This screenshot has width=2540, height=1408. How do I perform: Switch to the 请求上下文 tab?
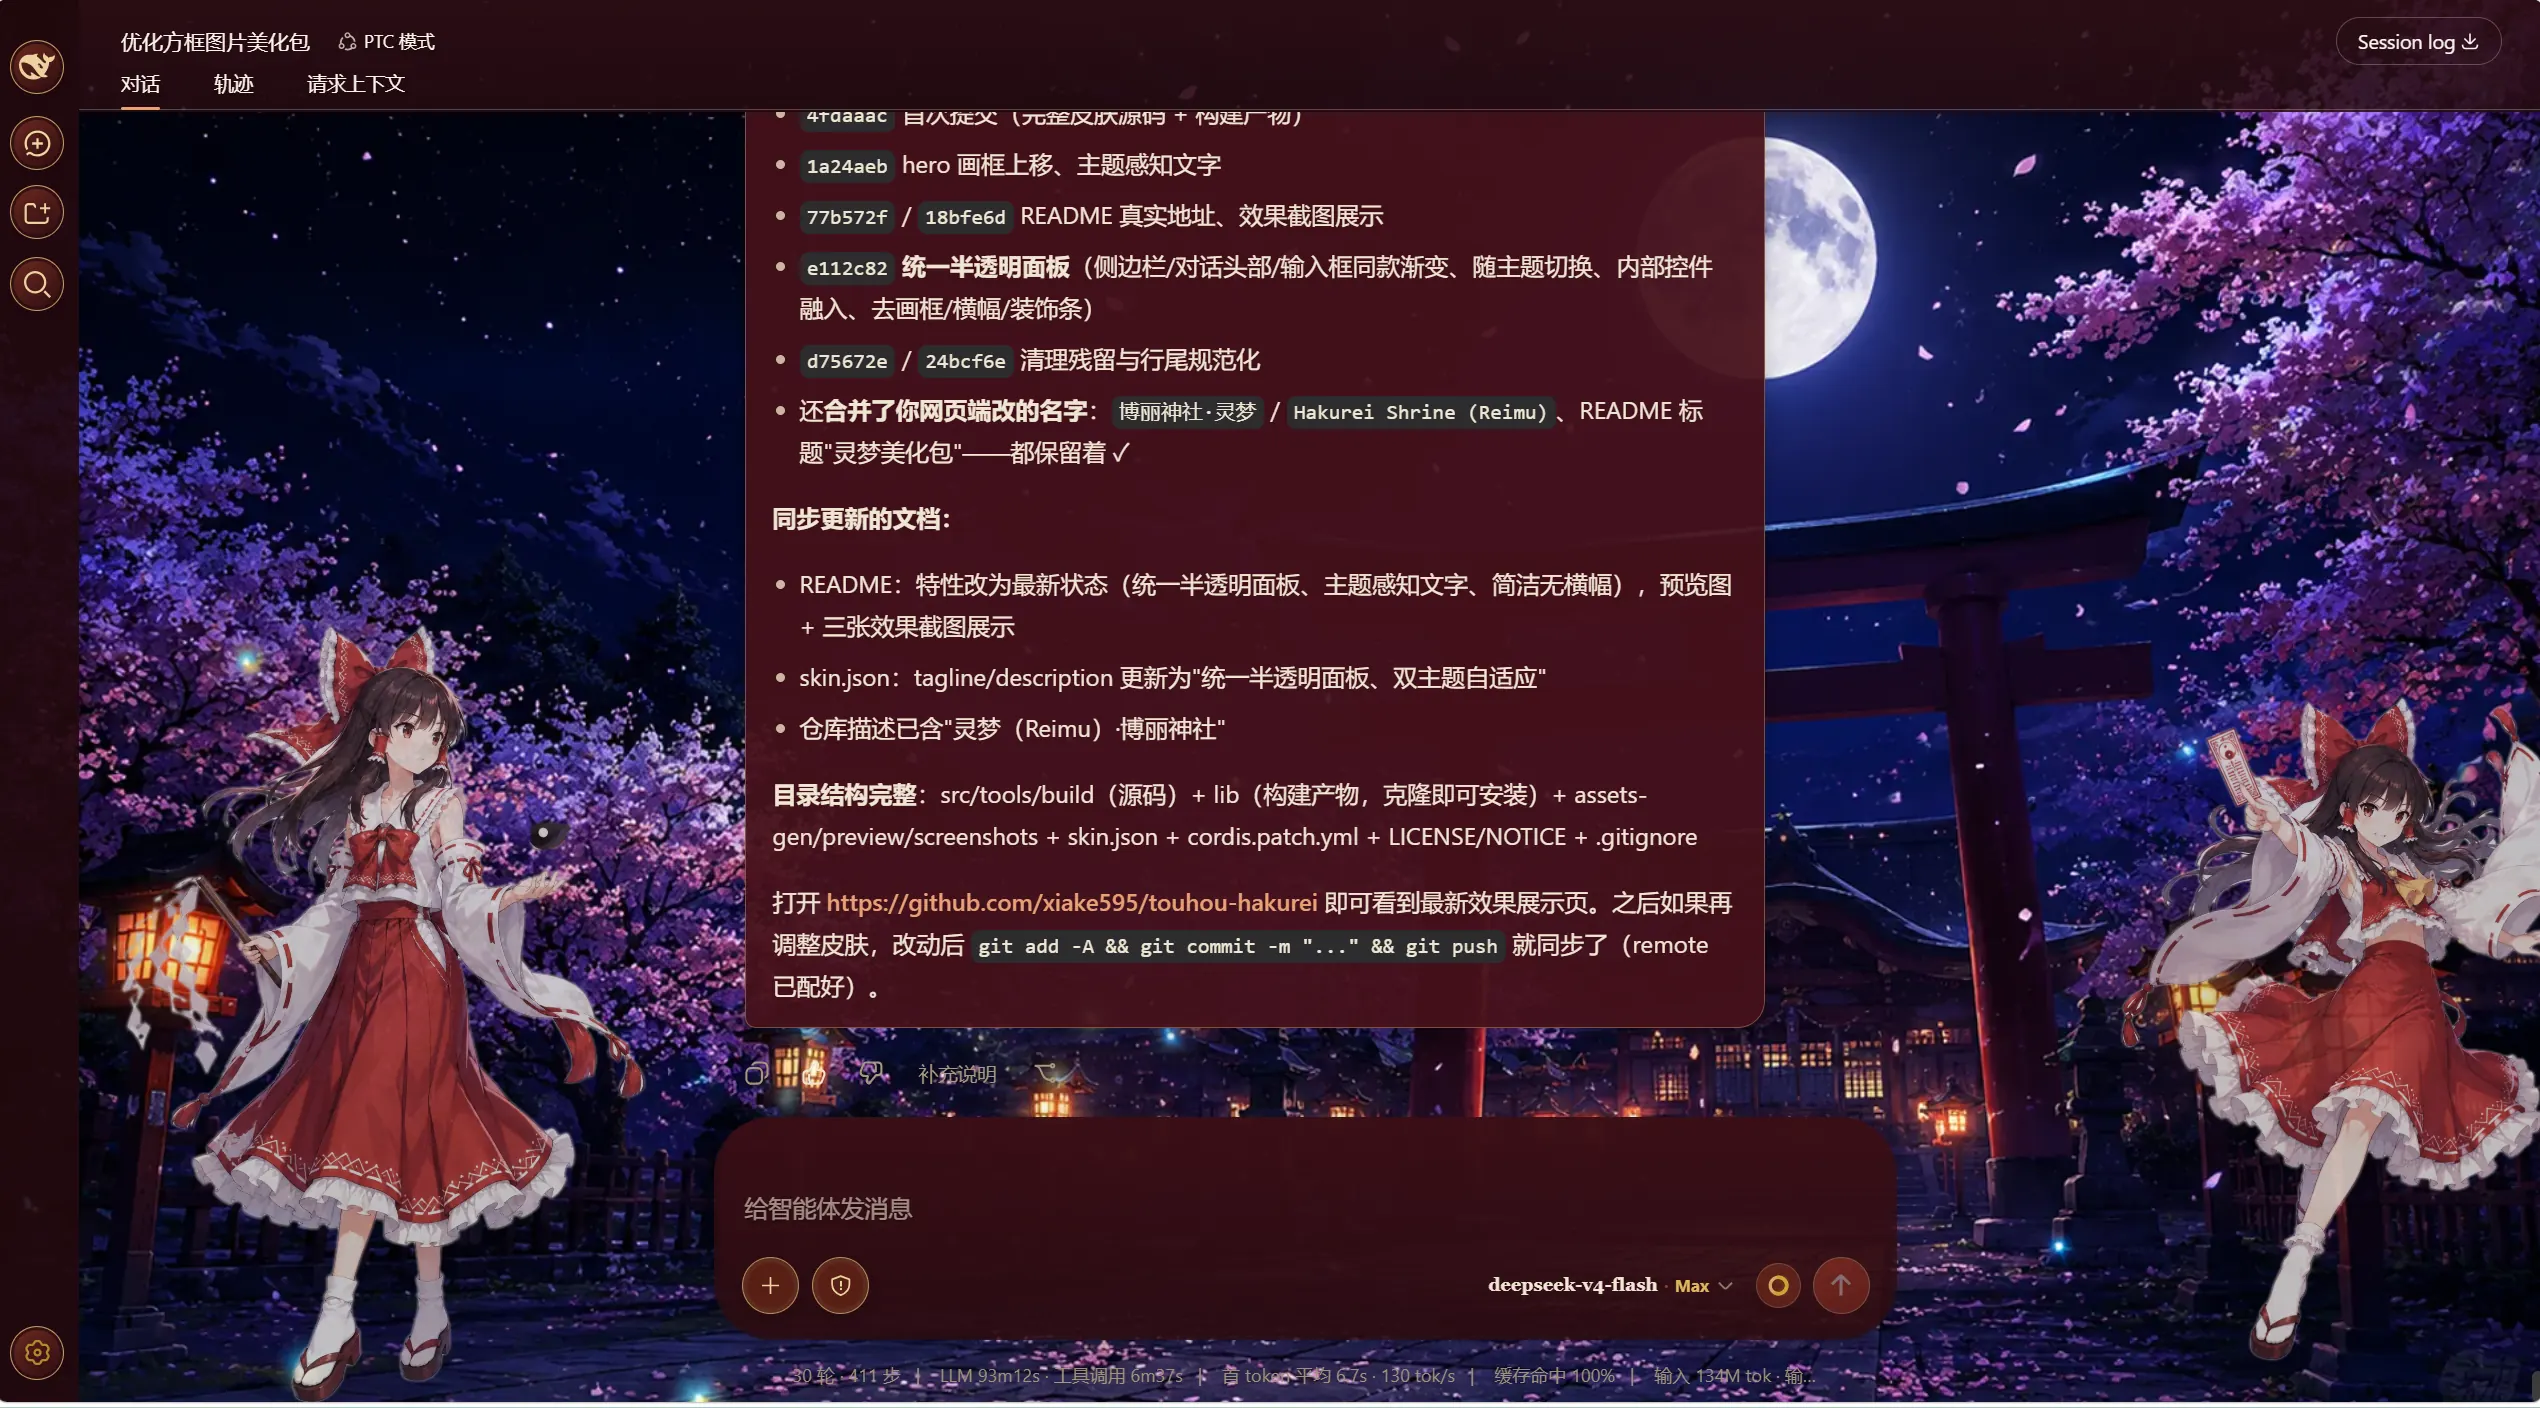click(x=356, y=84)
